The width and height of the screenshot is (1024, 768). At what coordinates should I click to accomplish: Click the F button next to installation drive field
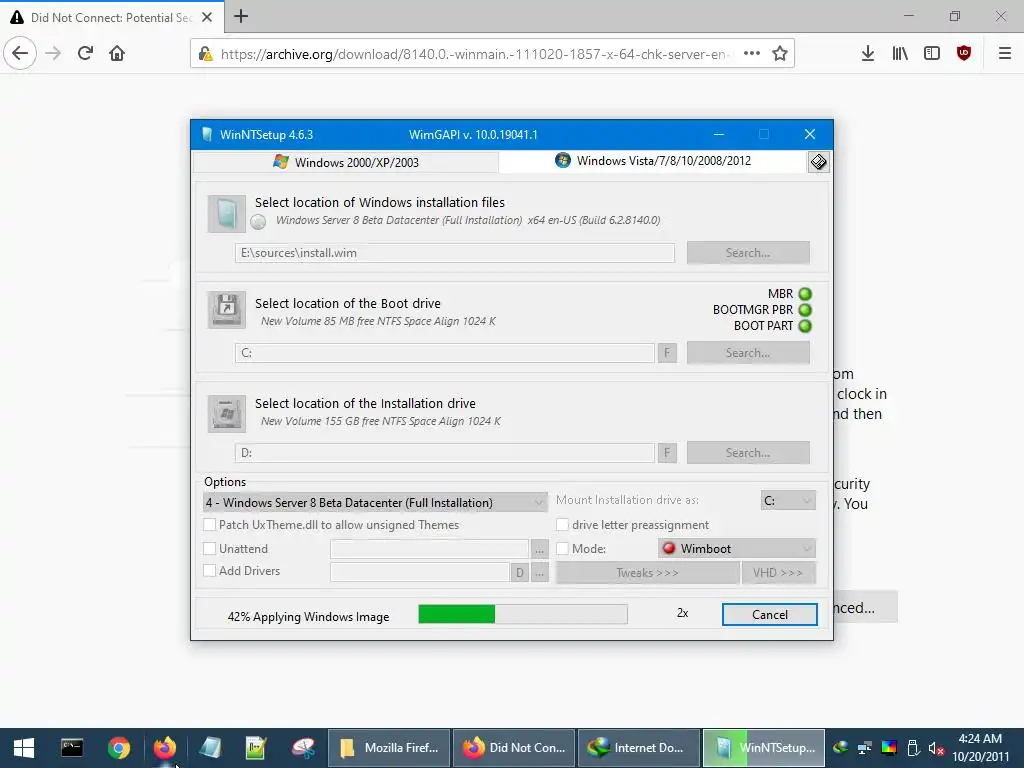(667, 453)
